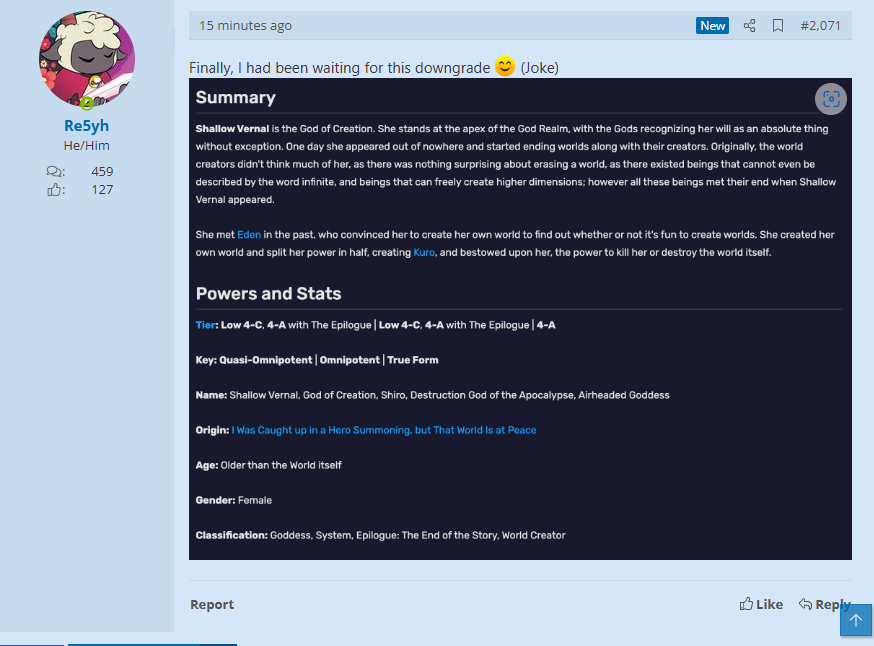Click the reaction score value 127
The image size is (874, 646).
tap(102, 190)
